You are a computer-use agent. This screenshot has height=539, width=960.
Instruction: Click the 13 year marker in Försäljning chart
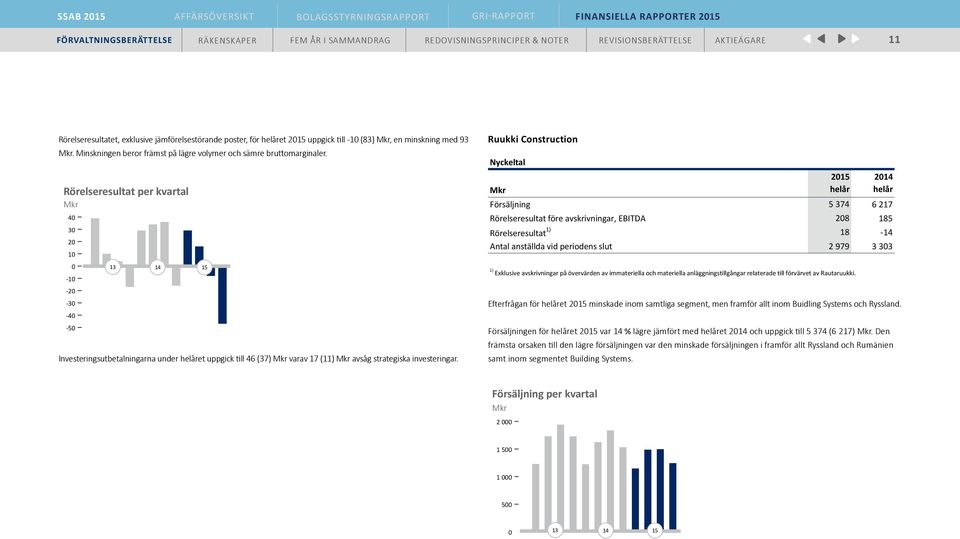pos(555,530)
